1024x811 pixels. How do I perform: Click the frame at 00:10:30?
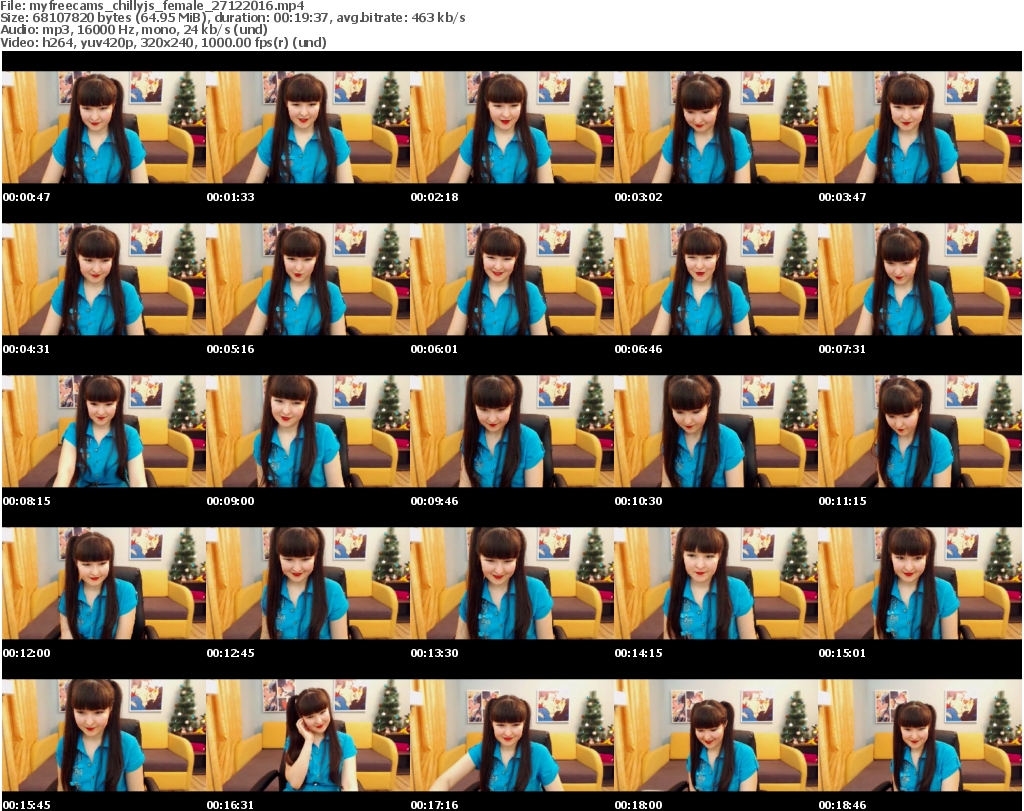(x=716, y=432)
